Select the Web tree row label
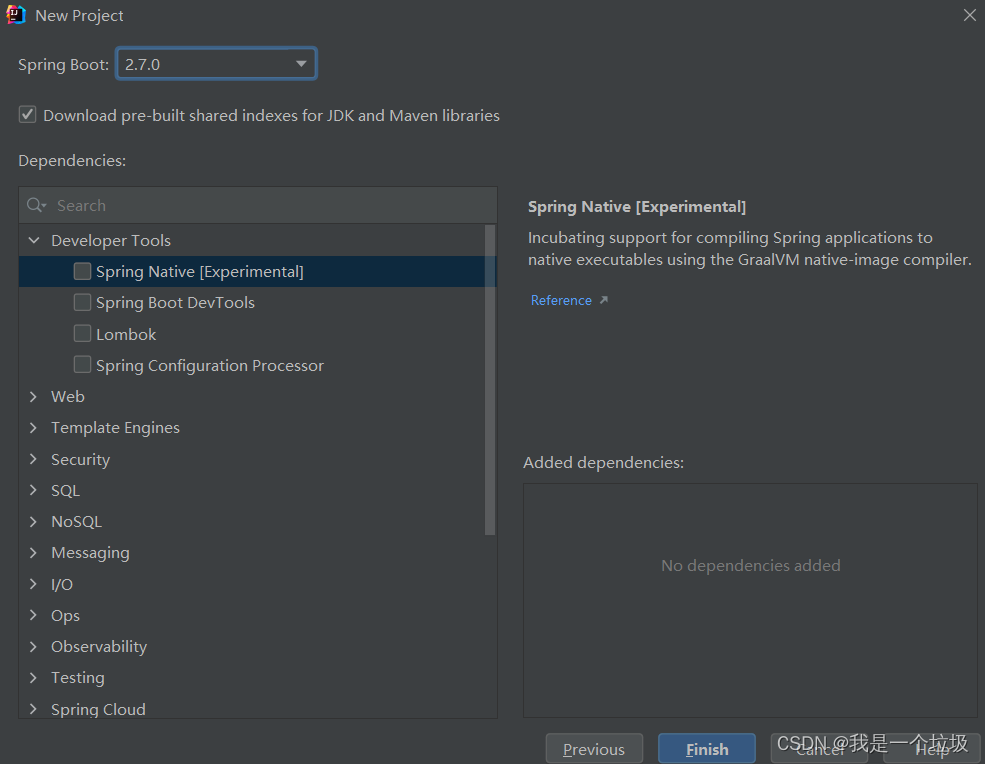This screenshot has width=985, height=764. pyautogui.click(x=68, y=396)
